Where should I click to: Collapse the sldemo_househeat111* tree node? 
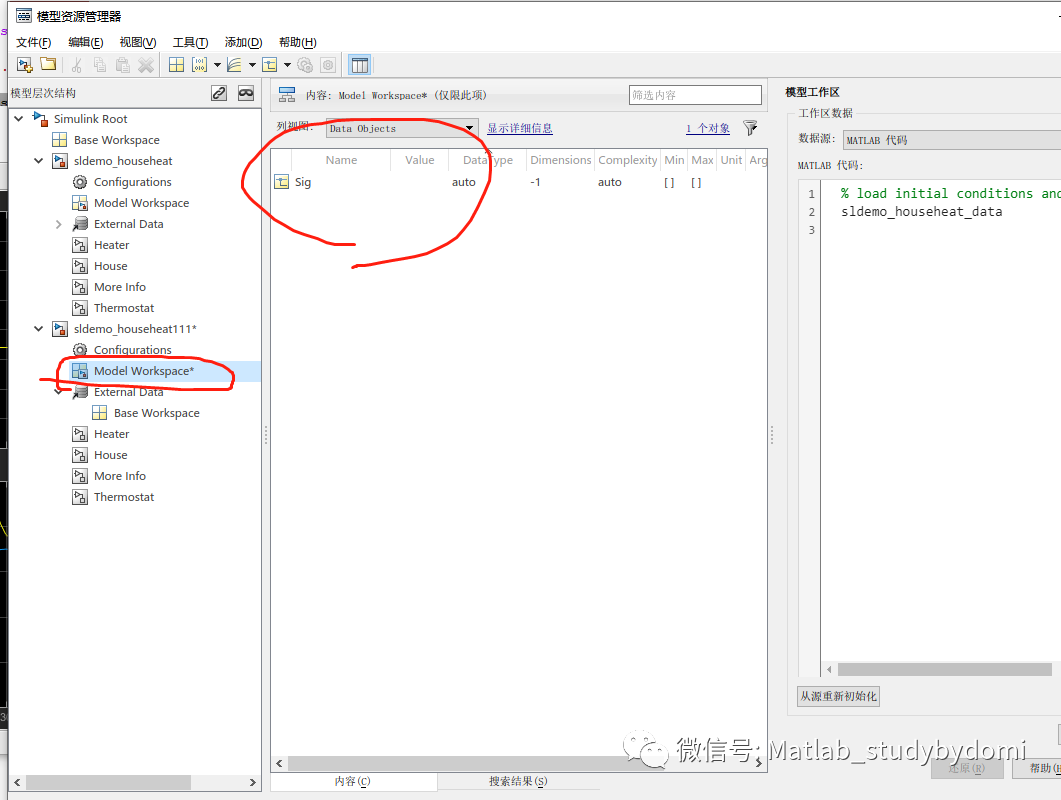point(39,329)
